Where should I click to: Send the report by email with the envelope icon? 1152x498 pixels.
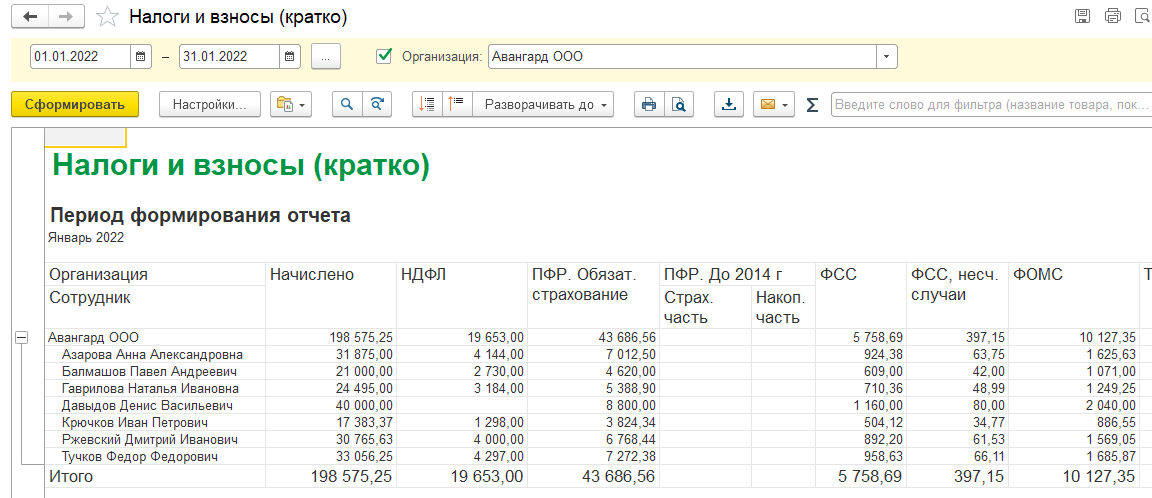click(x=767, y=104)
